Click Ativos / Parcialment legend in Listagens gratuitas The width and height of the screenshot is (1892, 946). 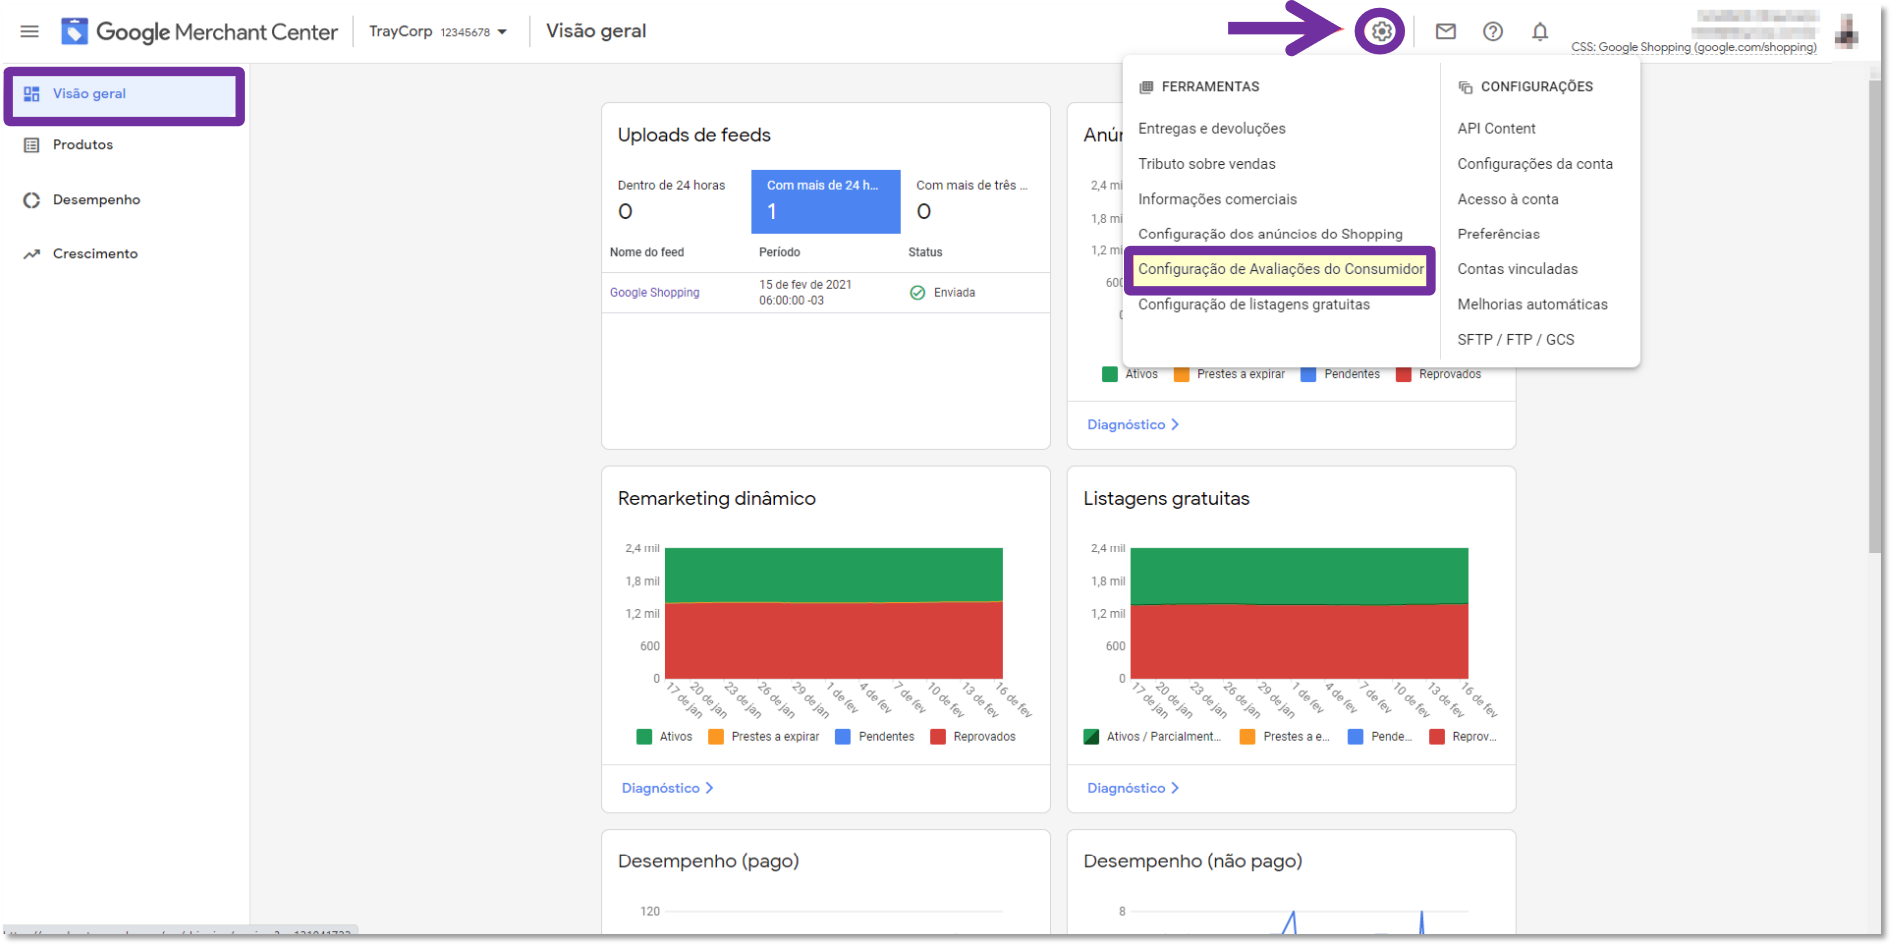pyautogui.click(x=1152, y=737)
